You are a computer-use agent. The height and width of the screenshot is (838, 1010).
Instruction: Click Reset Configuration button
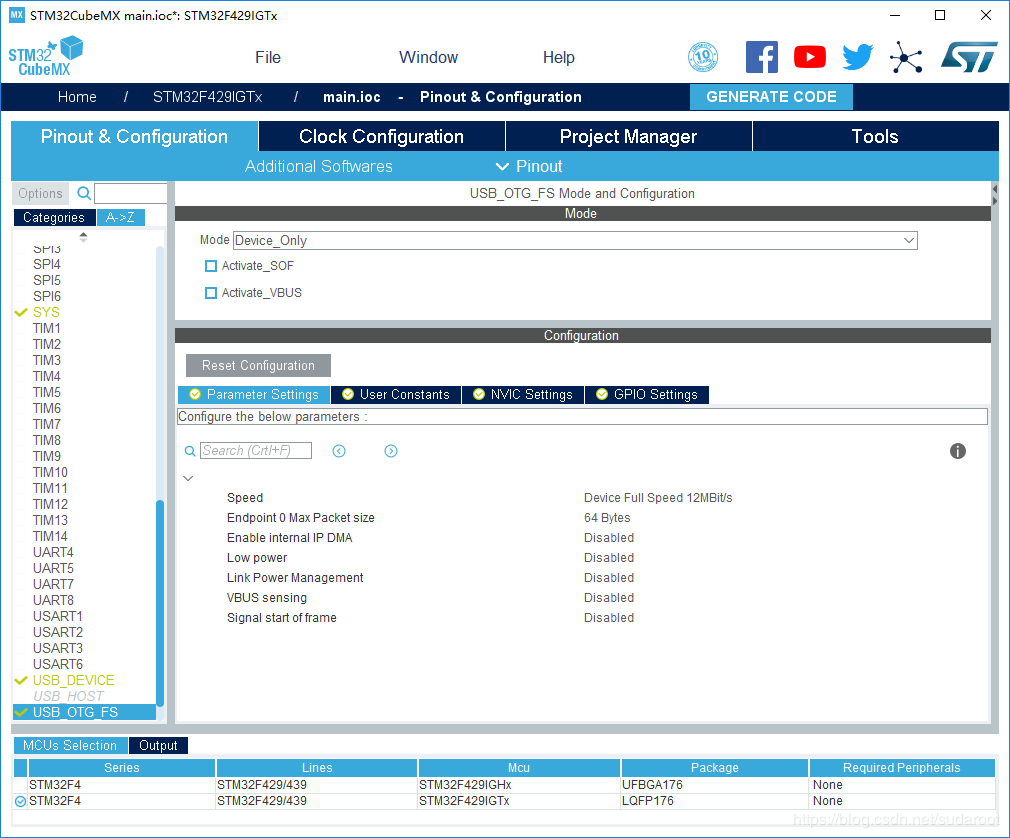pyautogui.click(x=258, y=365)
